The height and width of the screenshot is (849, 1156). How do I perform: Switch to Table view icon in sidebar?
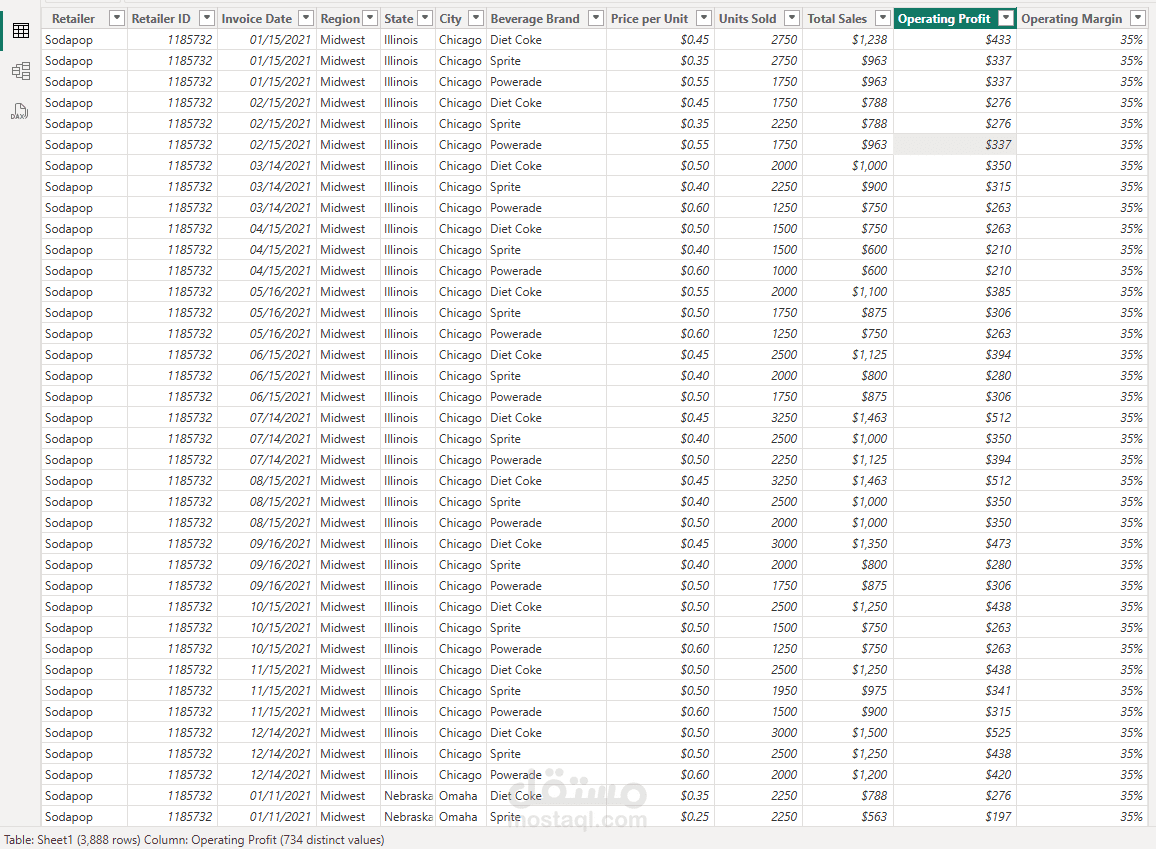click(21, 30)
